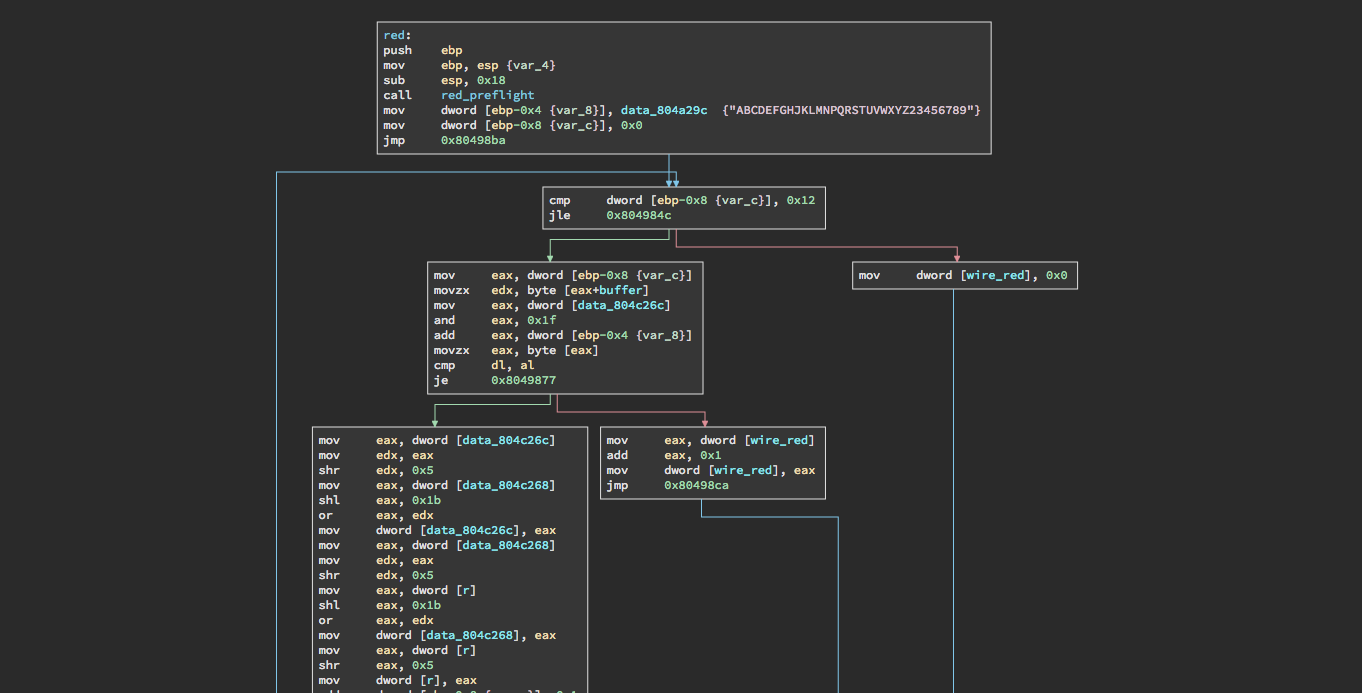Image resolution: width=1362 pixels, height=693 pixels.
Task: Click the 'push ebp' instruction
Action: tap(422, 50)
